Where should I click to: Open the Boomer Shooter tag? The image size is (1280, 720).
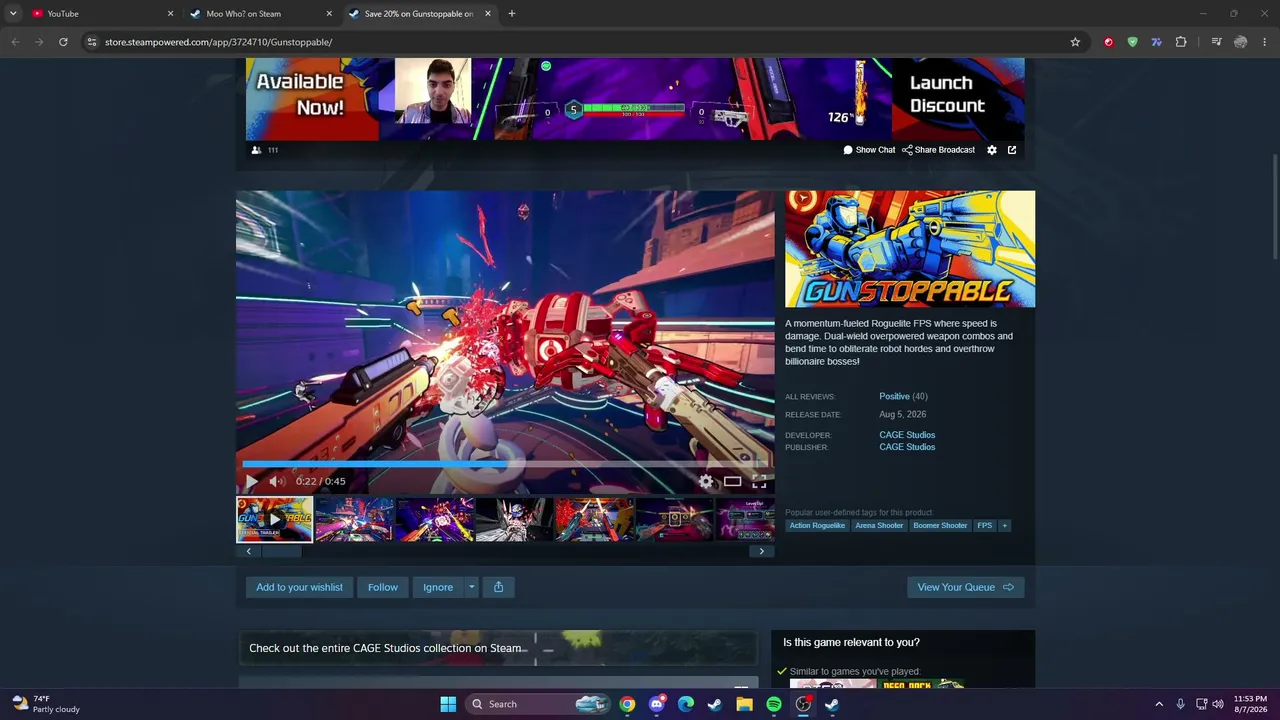click(940, 526)
